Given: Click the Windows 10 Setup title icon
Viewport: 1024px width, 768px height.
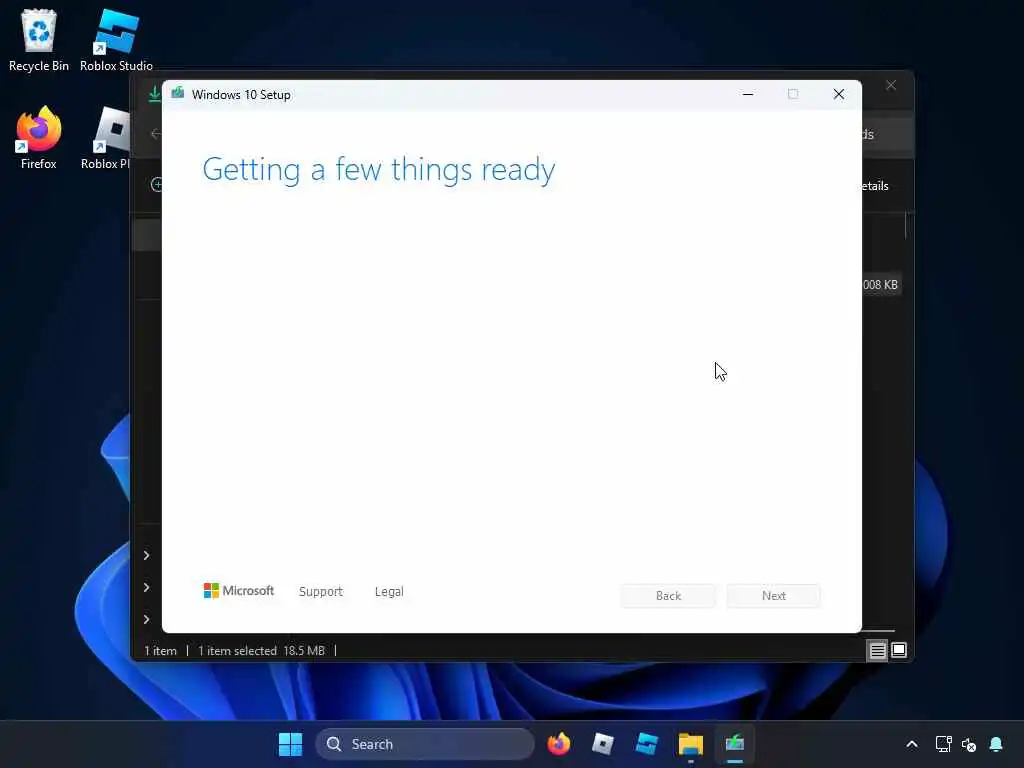Looking at the screenshot, I should (x=178, y=93).
